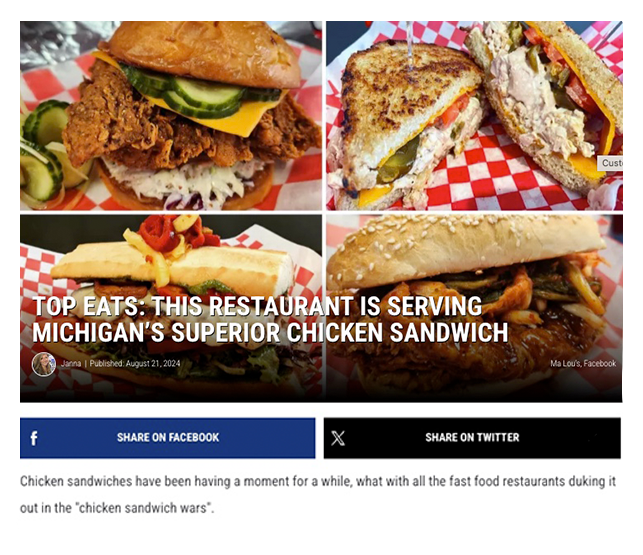
Task: Click the Facebook "f" logo icon
Action: coord(34,438)
